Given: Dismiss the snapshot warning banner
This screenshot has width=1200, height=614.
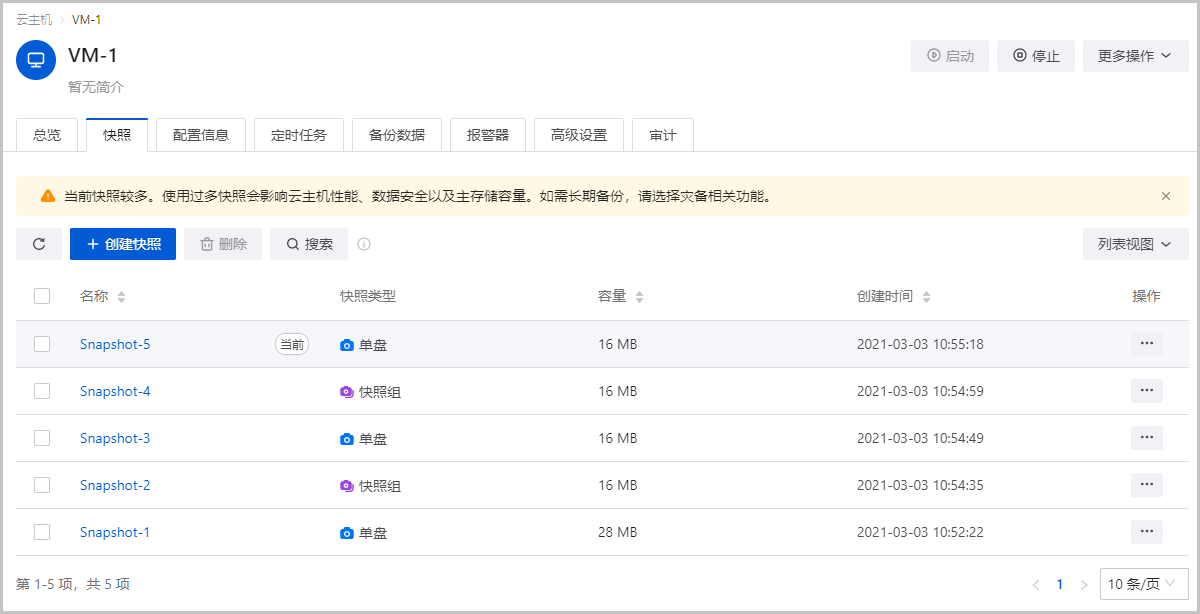Looking at the screenshot, I should click(x=1166, y=196).
